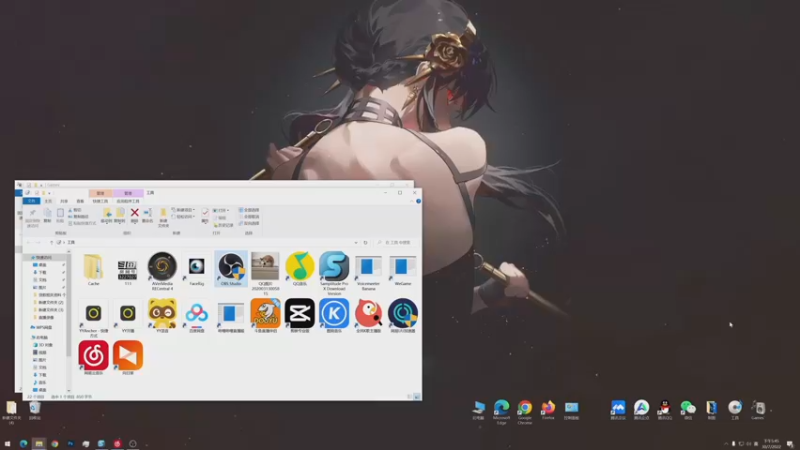Go up one folder level arrow
This screenshot has height=450, width=800.
tap(52, 242)
